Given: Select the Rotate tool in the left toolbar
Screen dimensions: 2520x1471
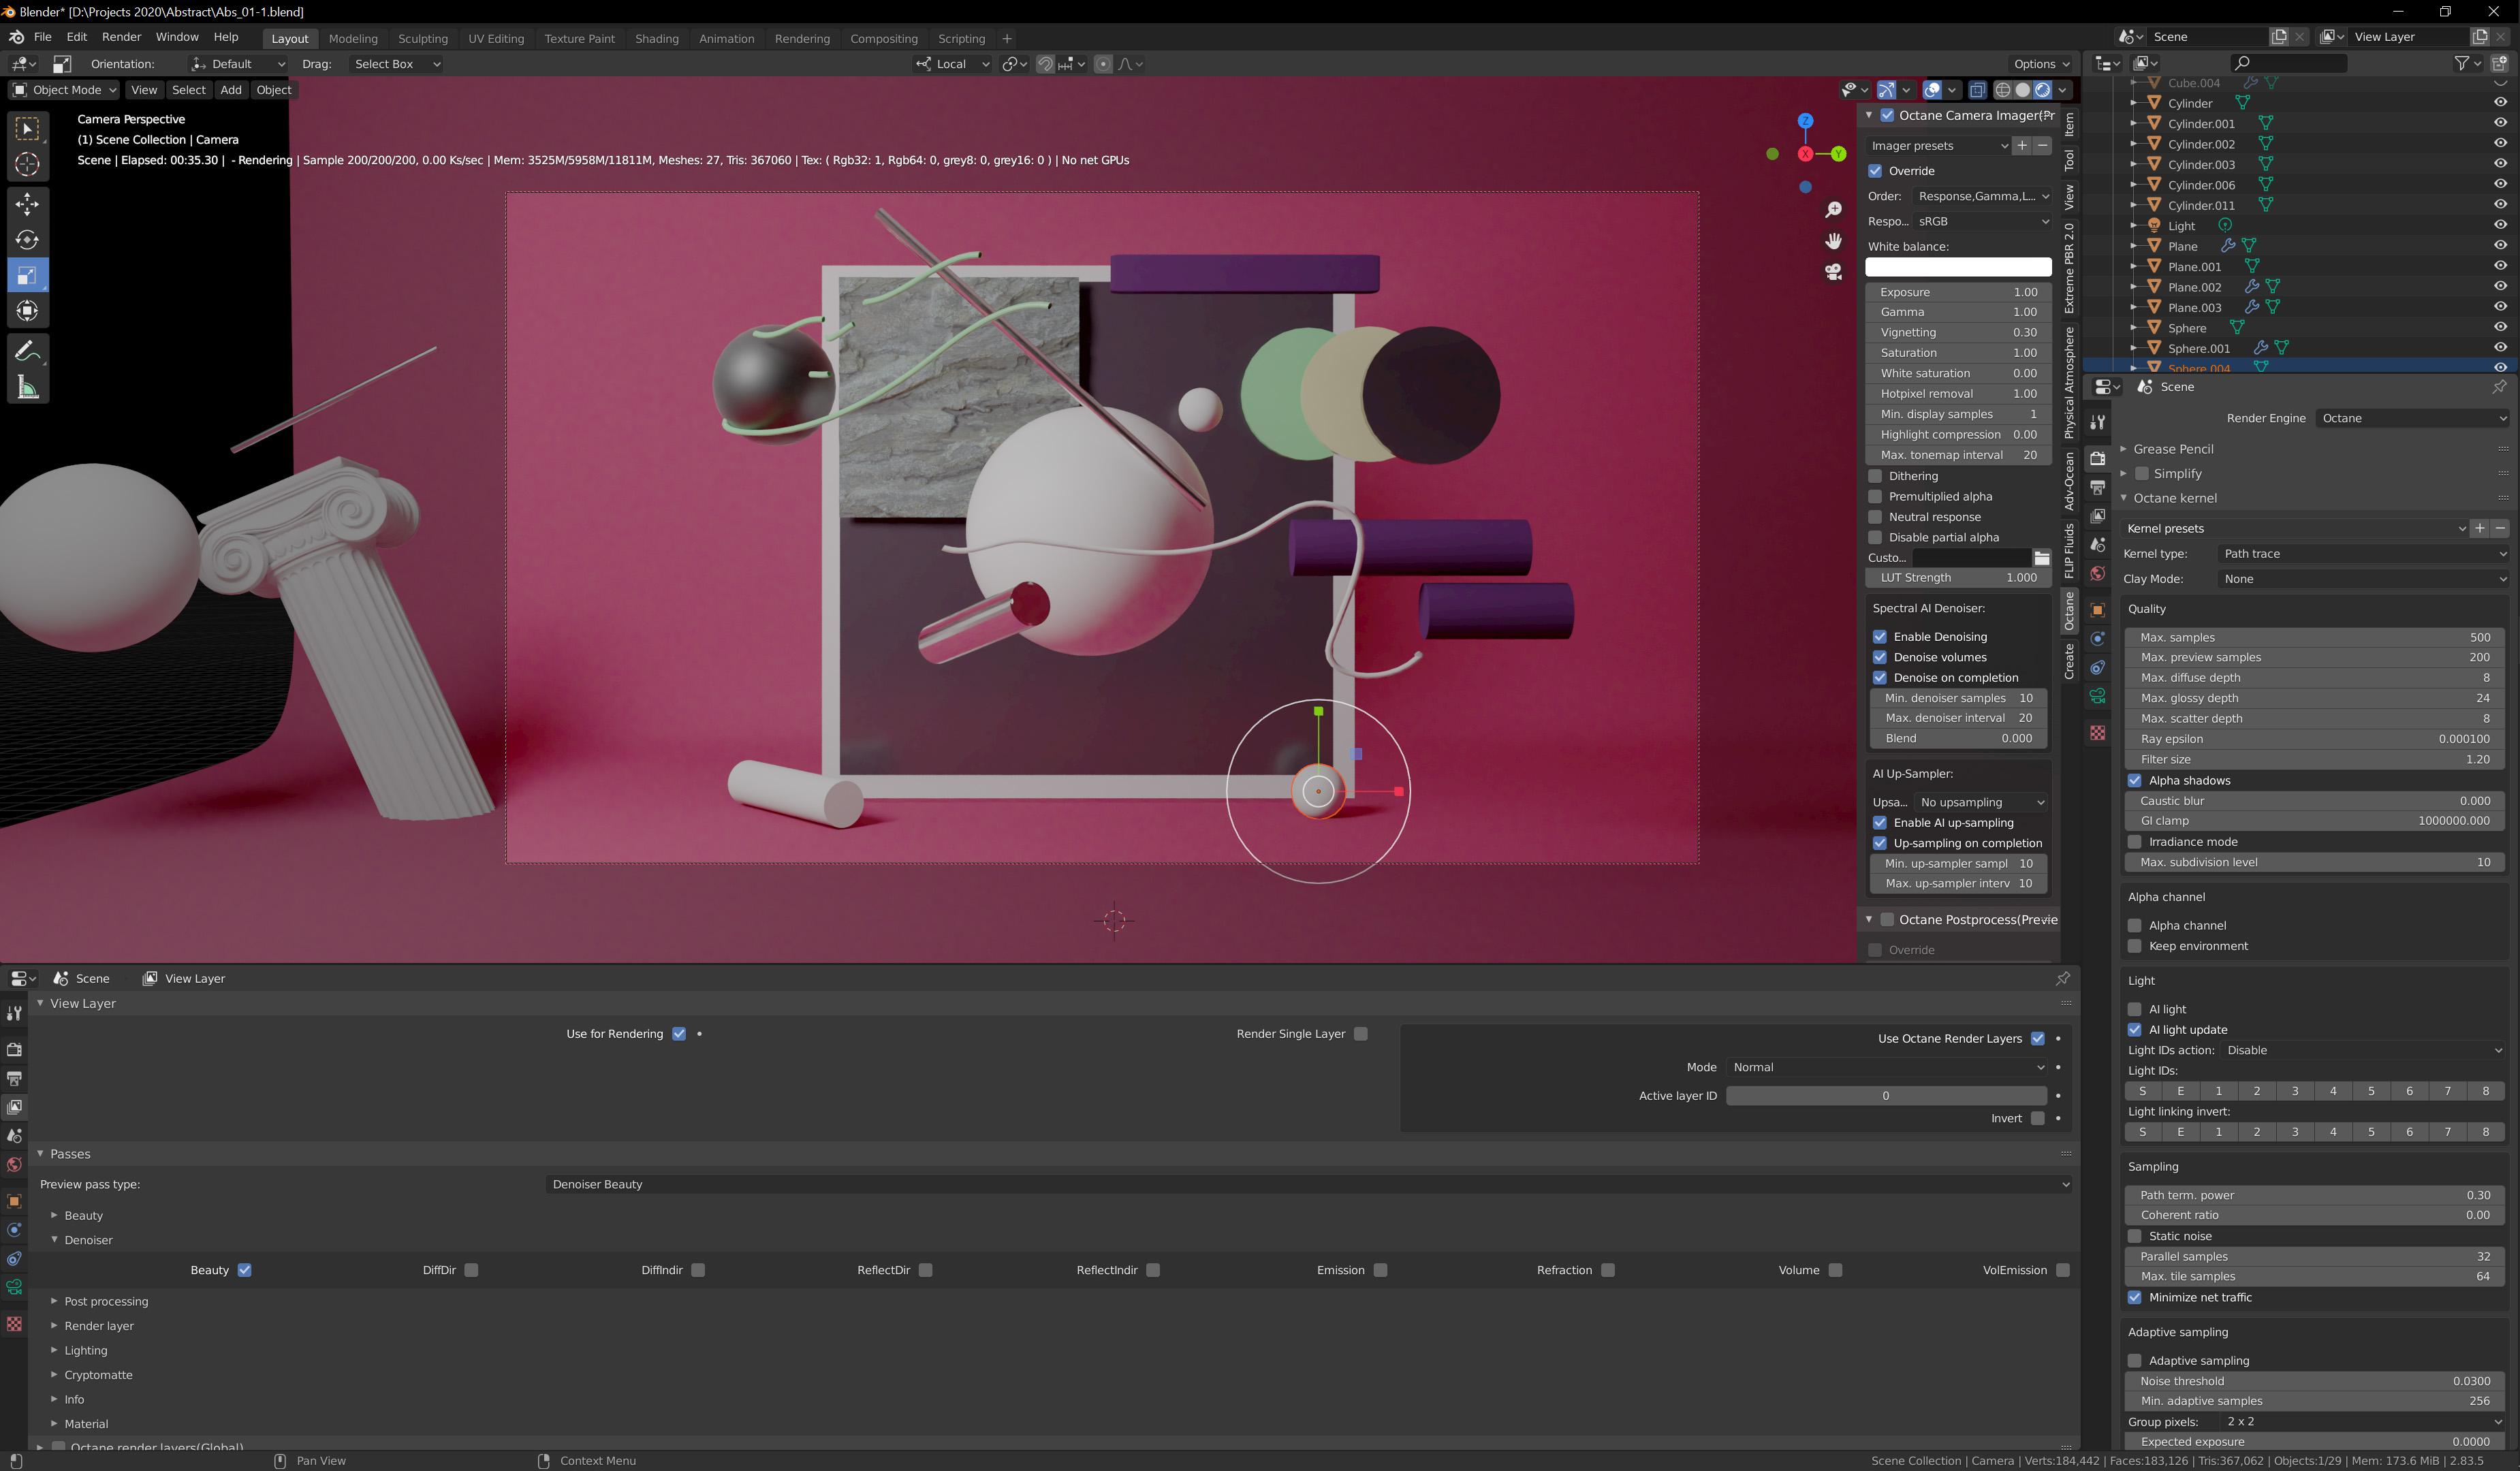Looking at the screenshot, I should click(x=27, y=240).
